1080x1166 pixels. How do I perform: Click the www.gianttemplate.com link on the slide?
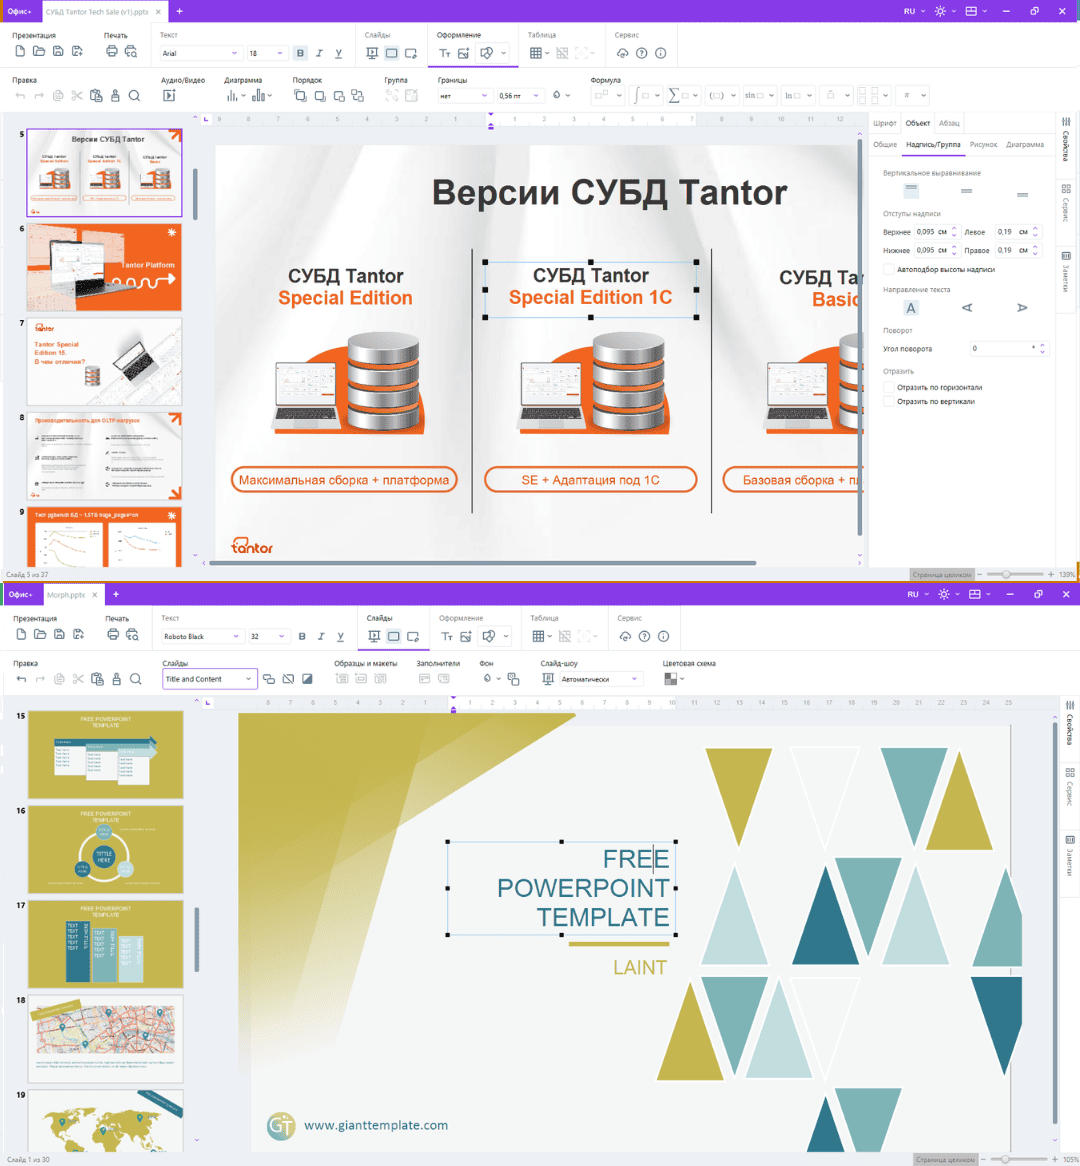(375, 1125)
